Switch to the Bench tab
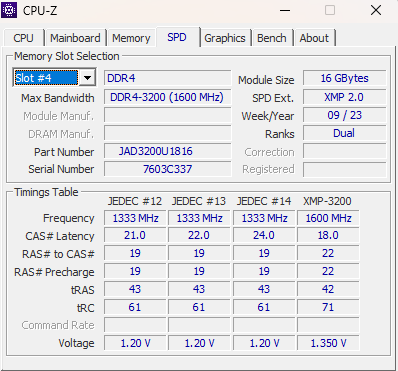Screen dimensions: 398x371 pyautogui.click(x=272, y=38)
